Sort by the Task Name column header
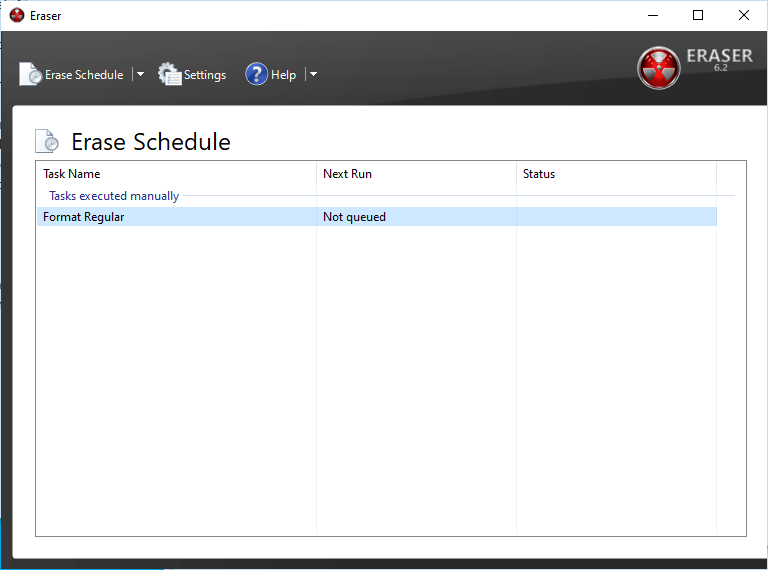Screen dimensions: 768x570 (x=72, y=174)
